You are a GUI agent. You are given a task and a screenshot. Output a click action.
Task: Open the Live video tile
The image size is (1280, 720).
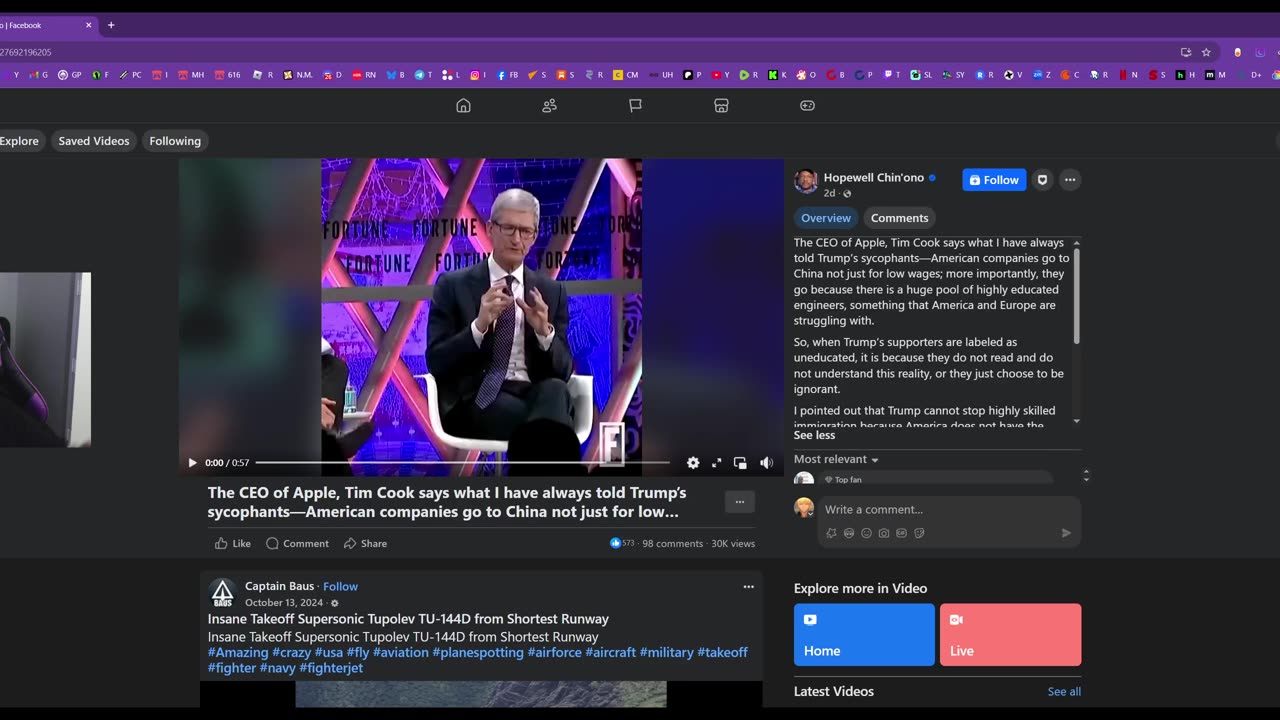[1010, 634]
